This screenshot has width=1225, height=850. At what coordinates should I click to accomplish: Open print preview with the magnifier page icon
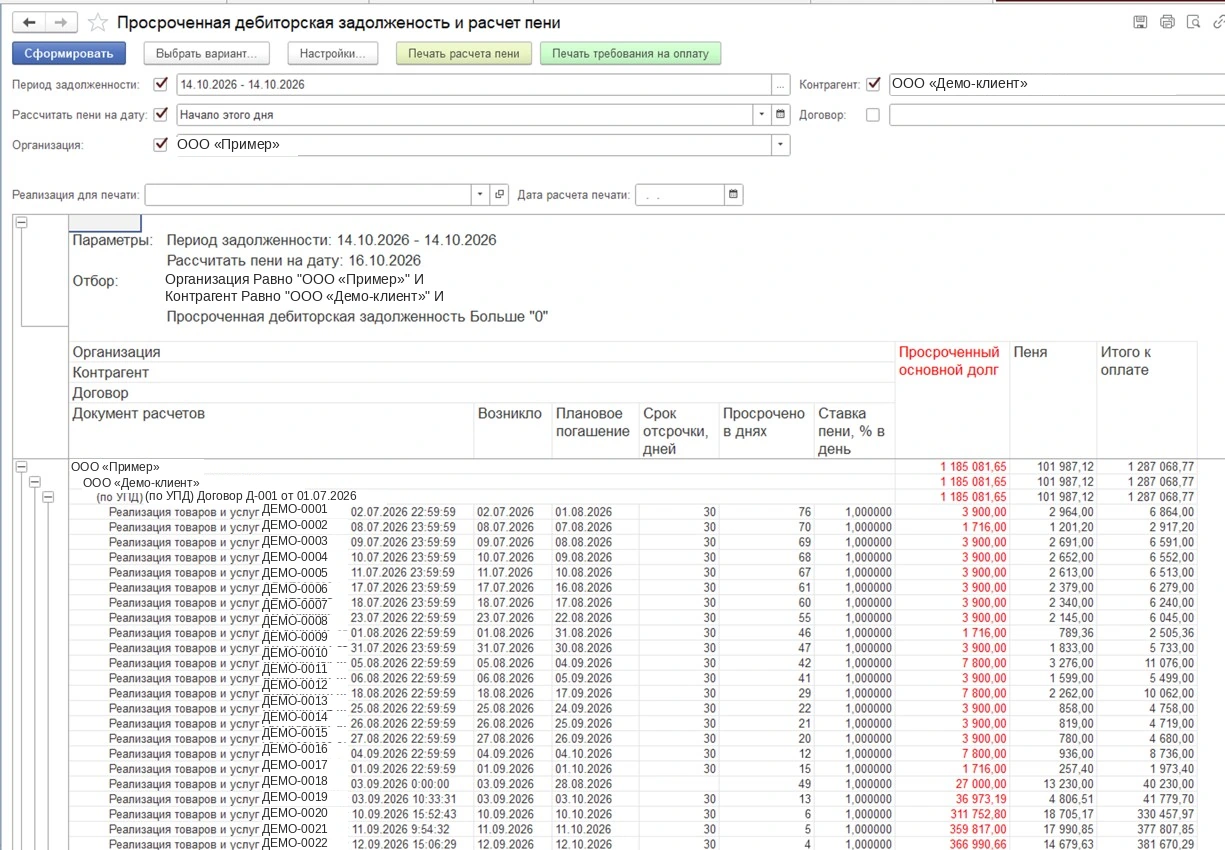click(1192, 22)
